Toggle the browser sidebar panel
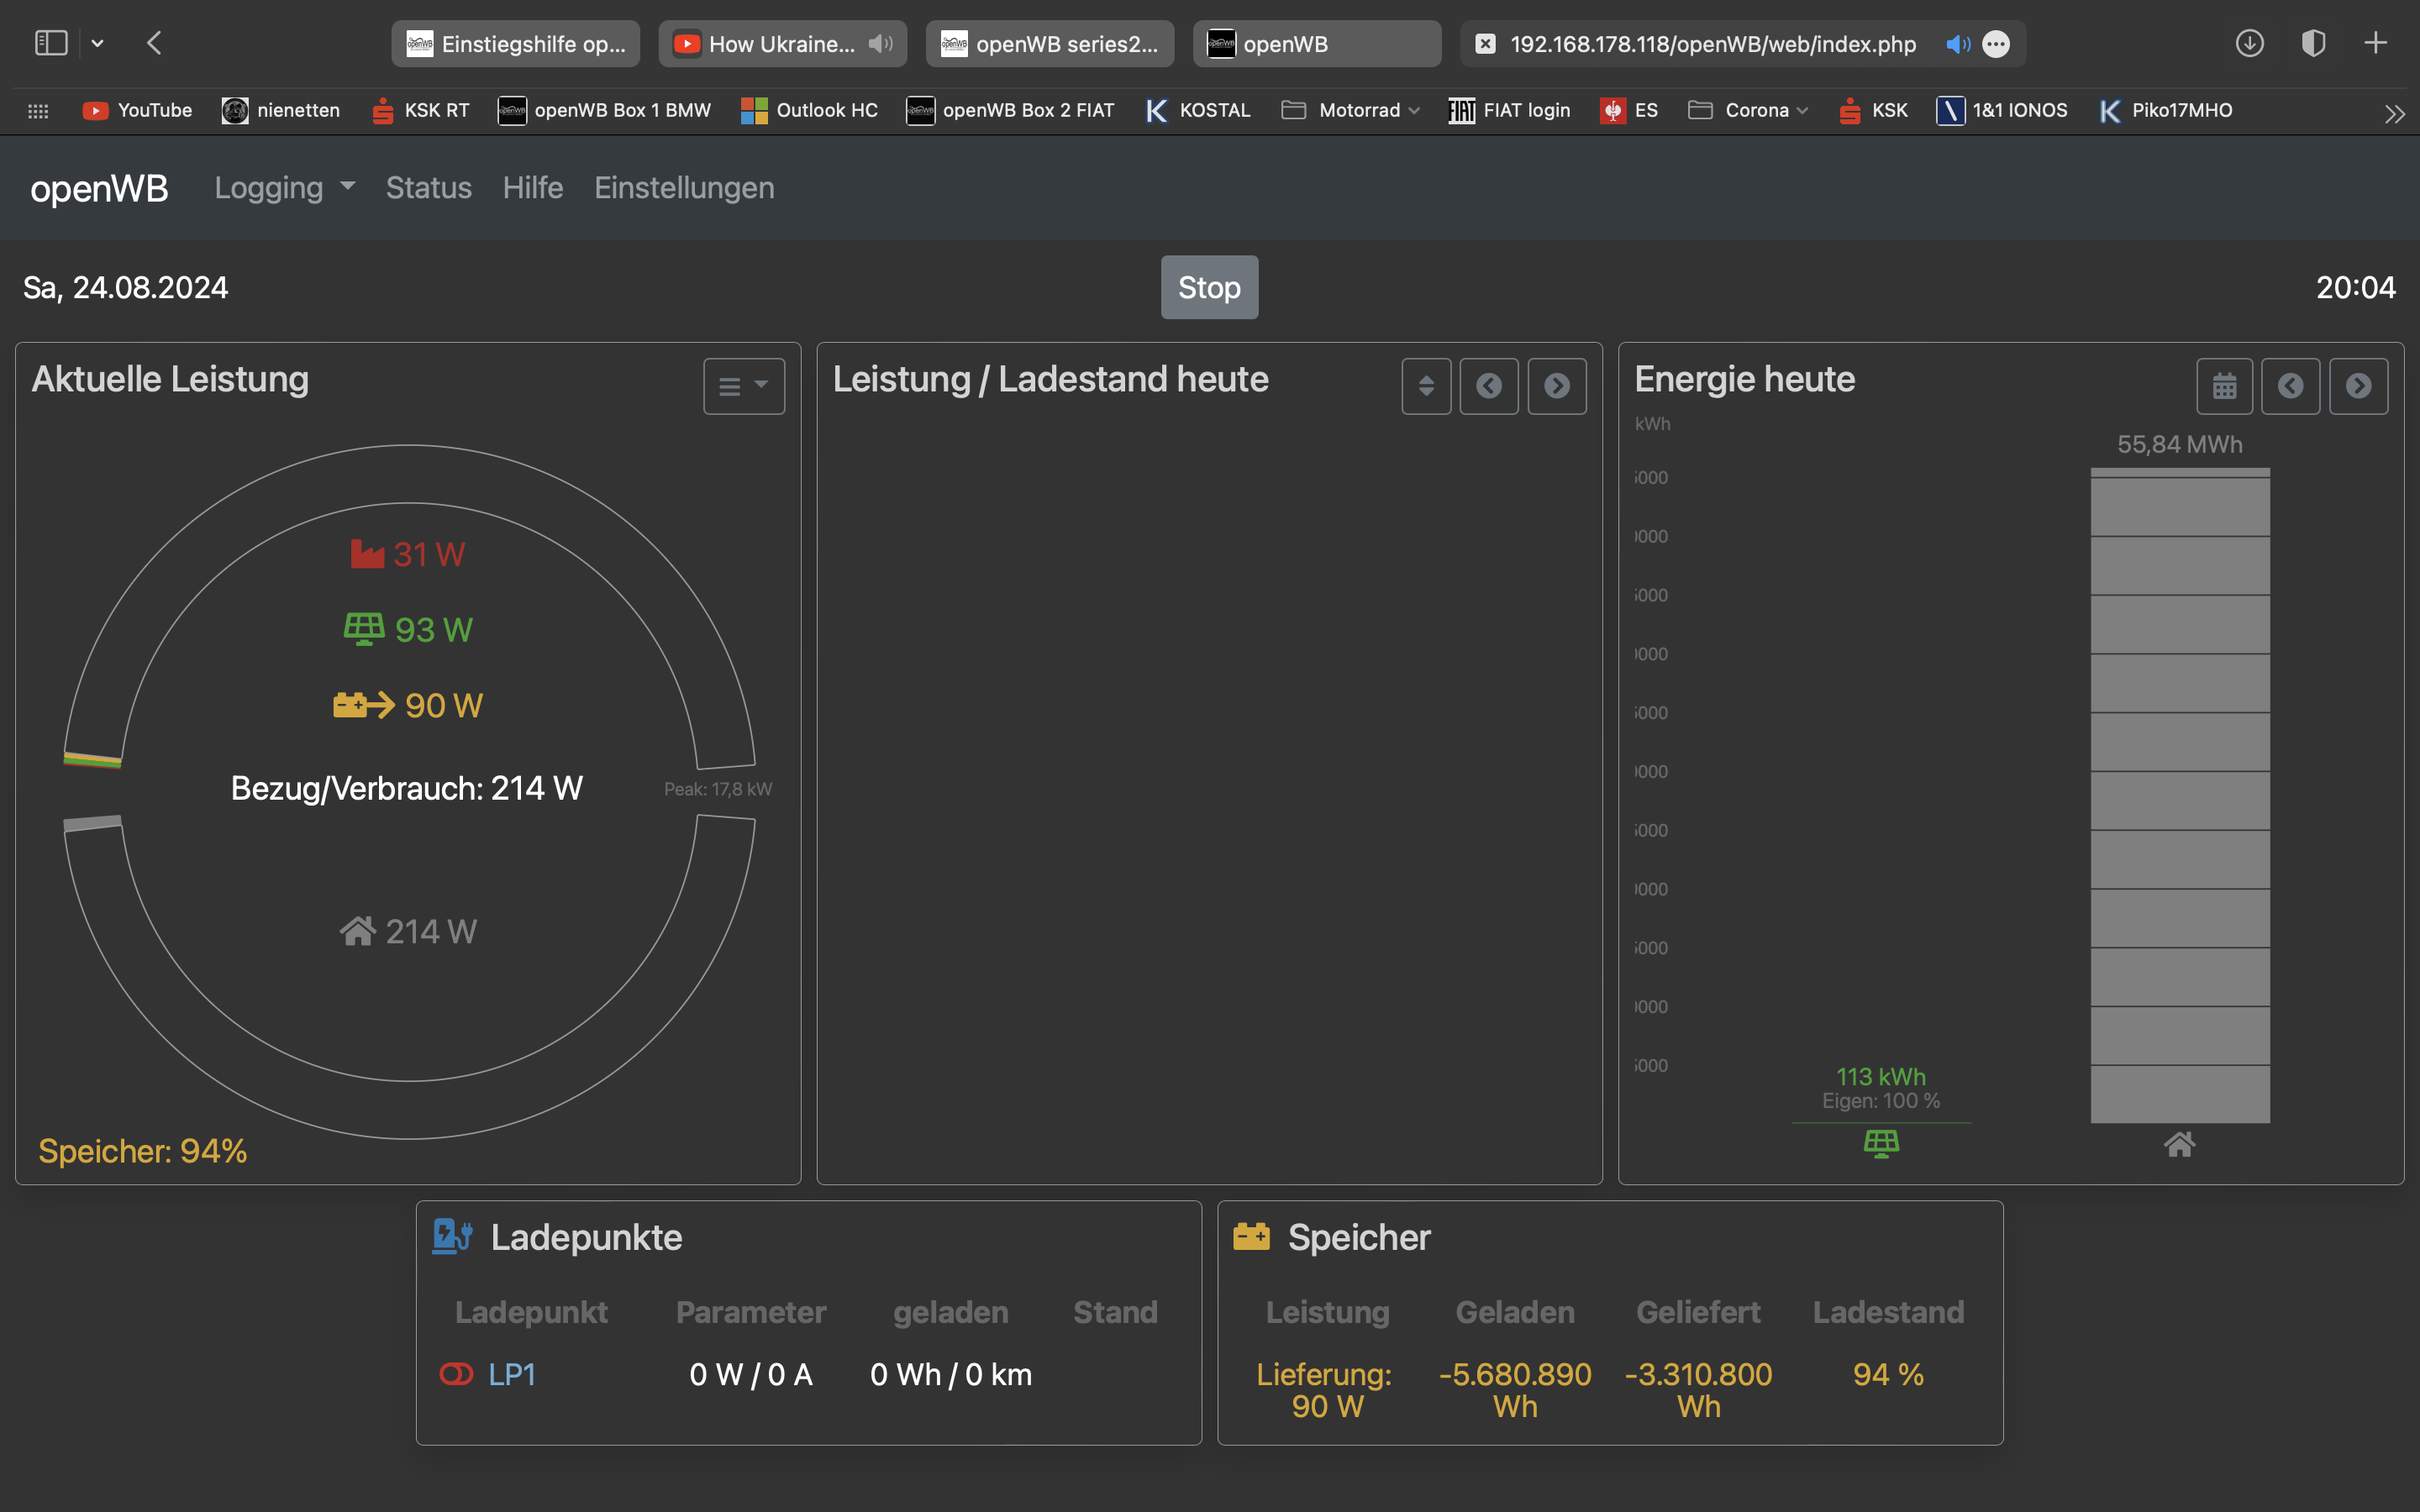Image resolution: width=2420 pixels, height=1512 pixels. pyautogui.click(x=51, y=43)
